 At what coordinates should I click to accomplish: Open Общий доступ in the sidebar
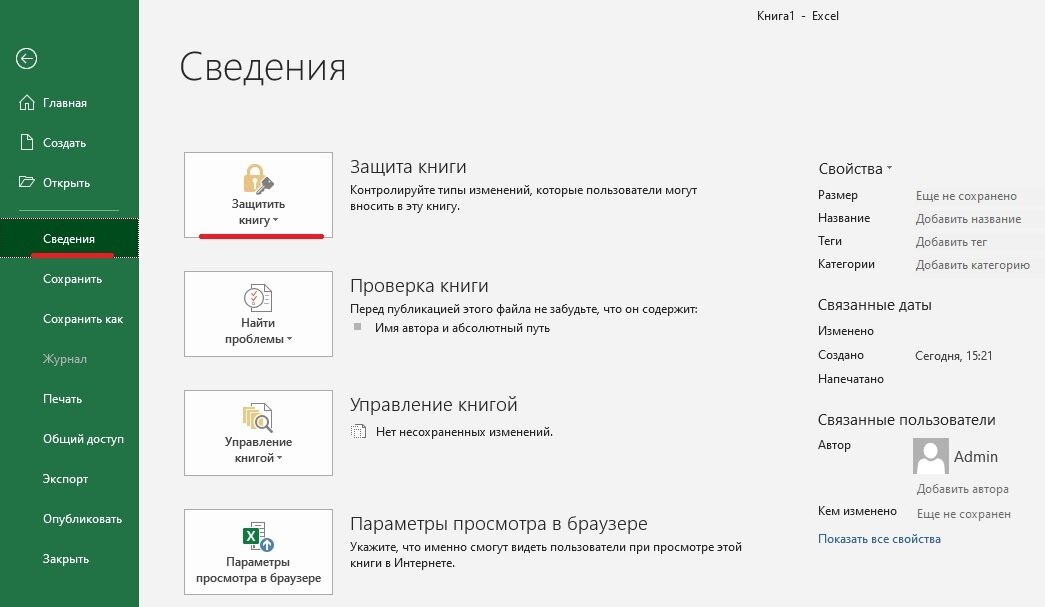click(x=69, y=438)
